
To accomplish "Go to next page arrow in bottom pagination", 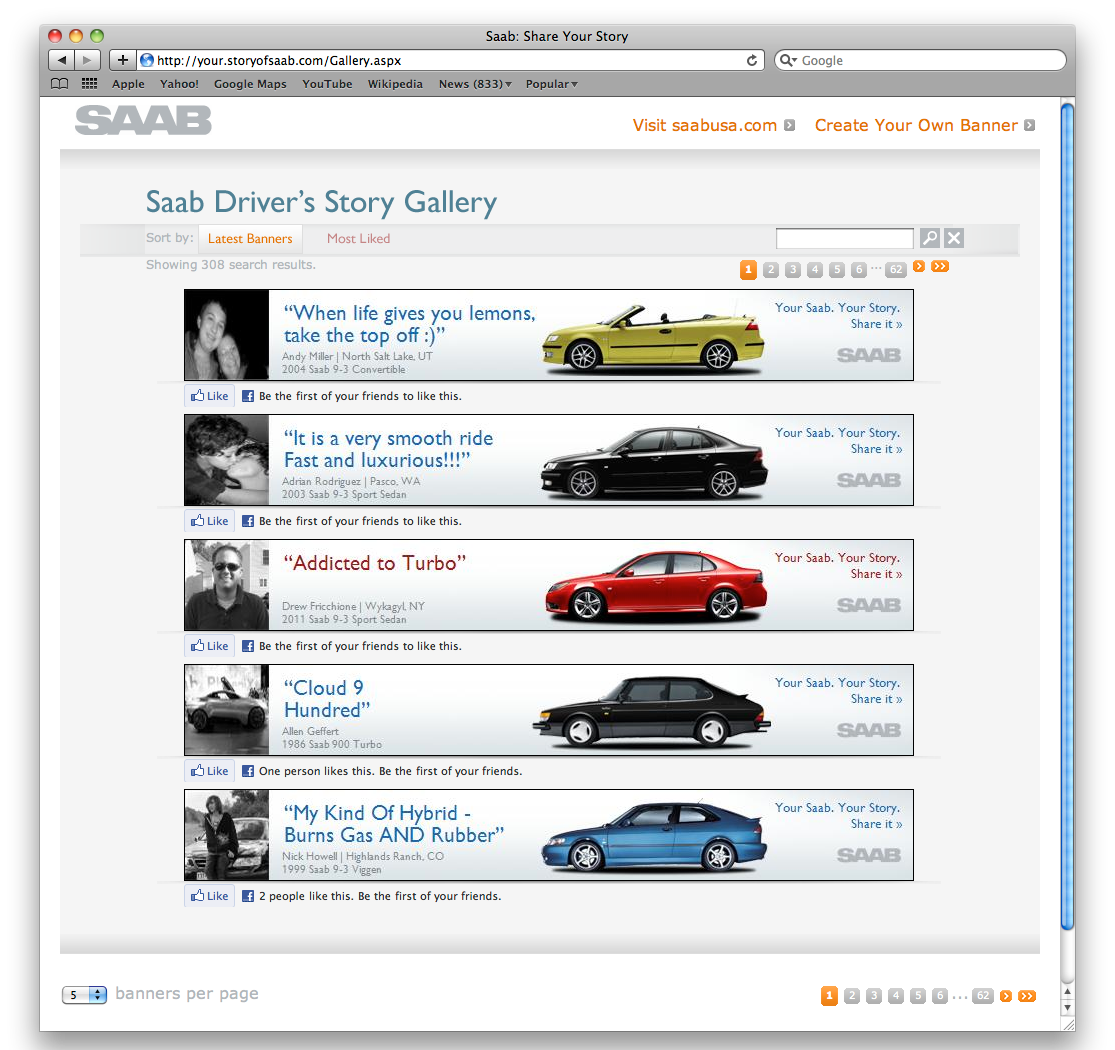I will point(1005,996).
